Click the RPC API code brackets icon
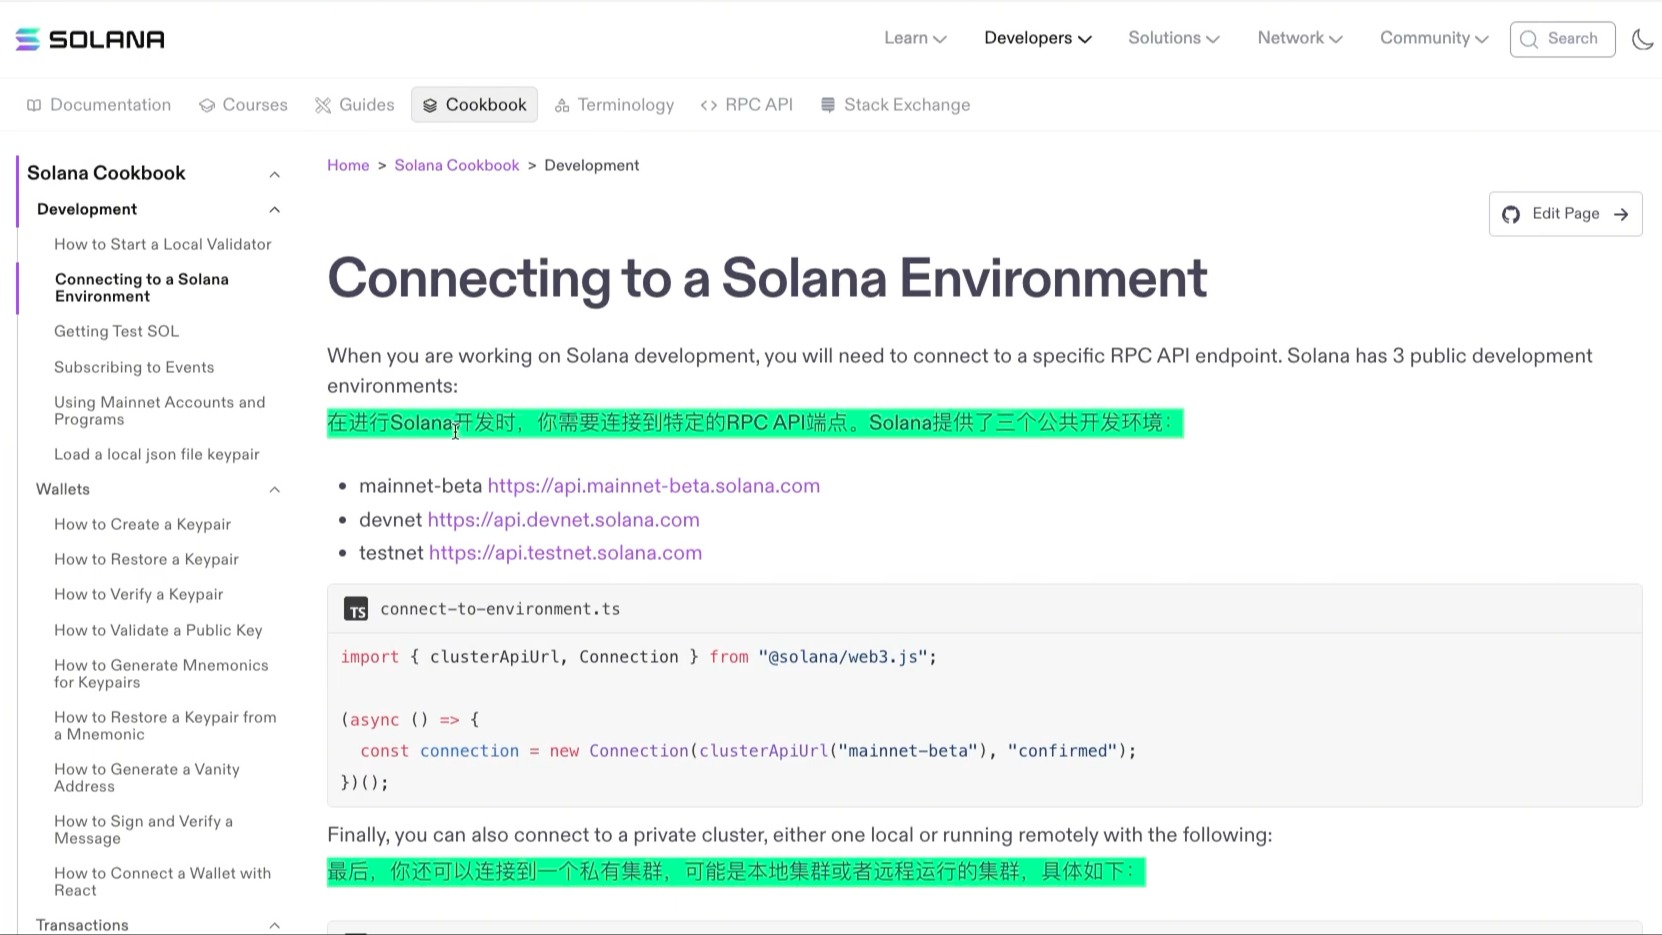The image size is (1662, 935). [x=709, y=105]
